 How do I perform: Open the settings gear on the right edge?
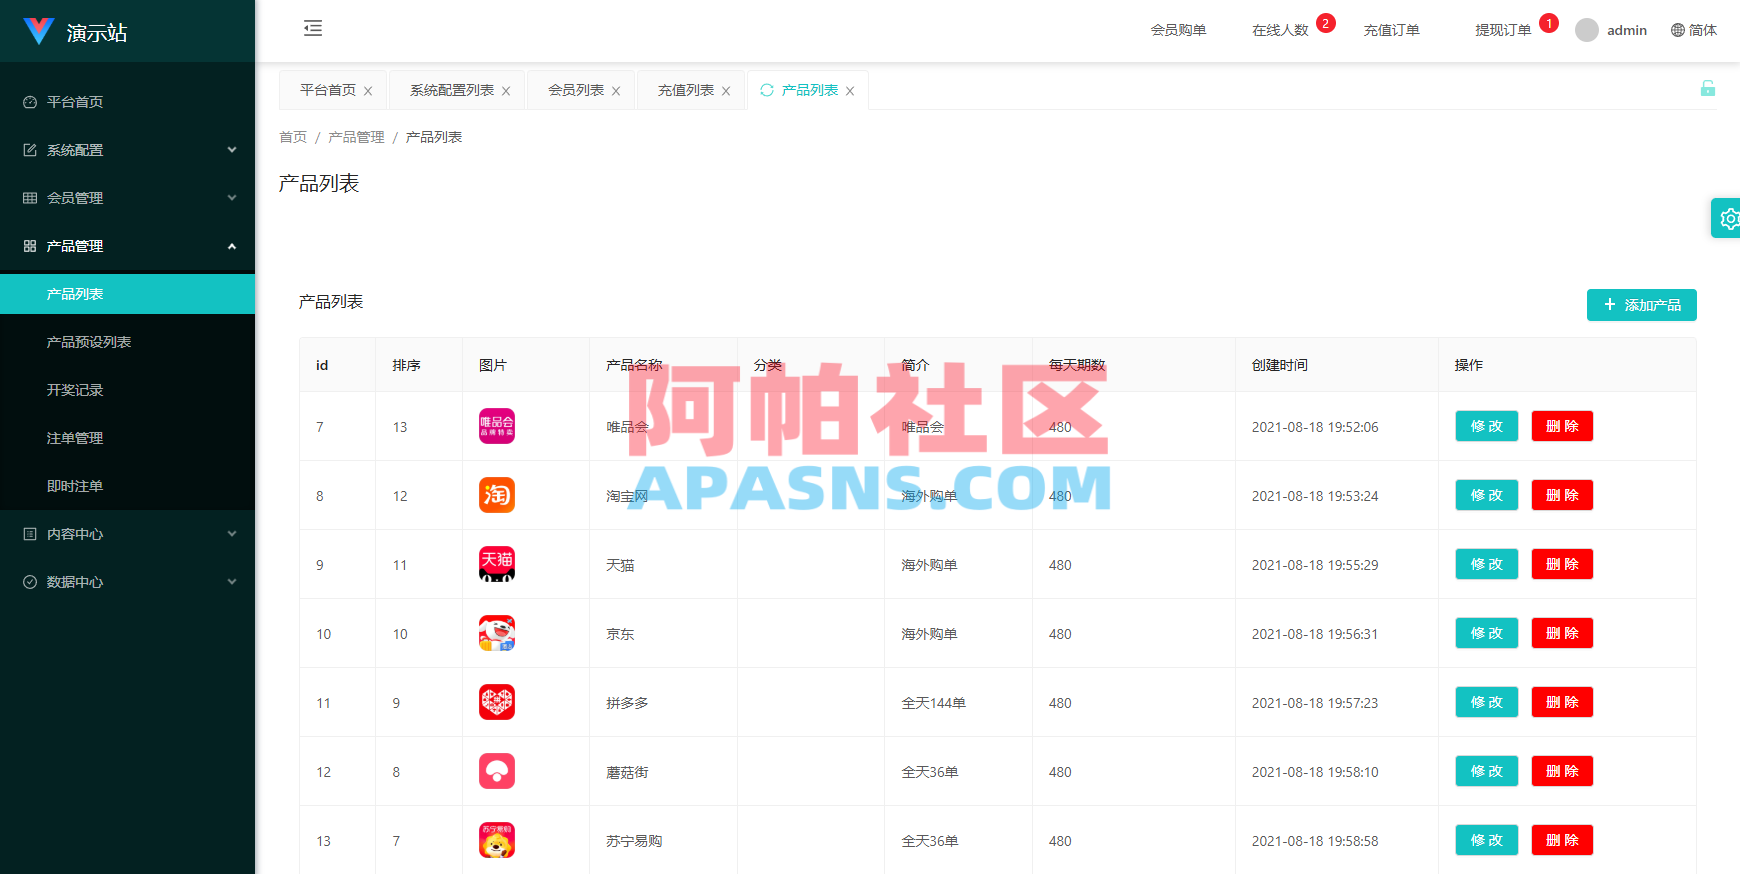click(x=1727, y=218)
